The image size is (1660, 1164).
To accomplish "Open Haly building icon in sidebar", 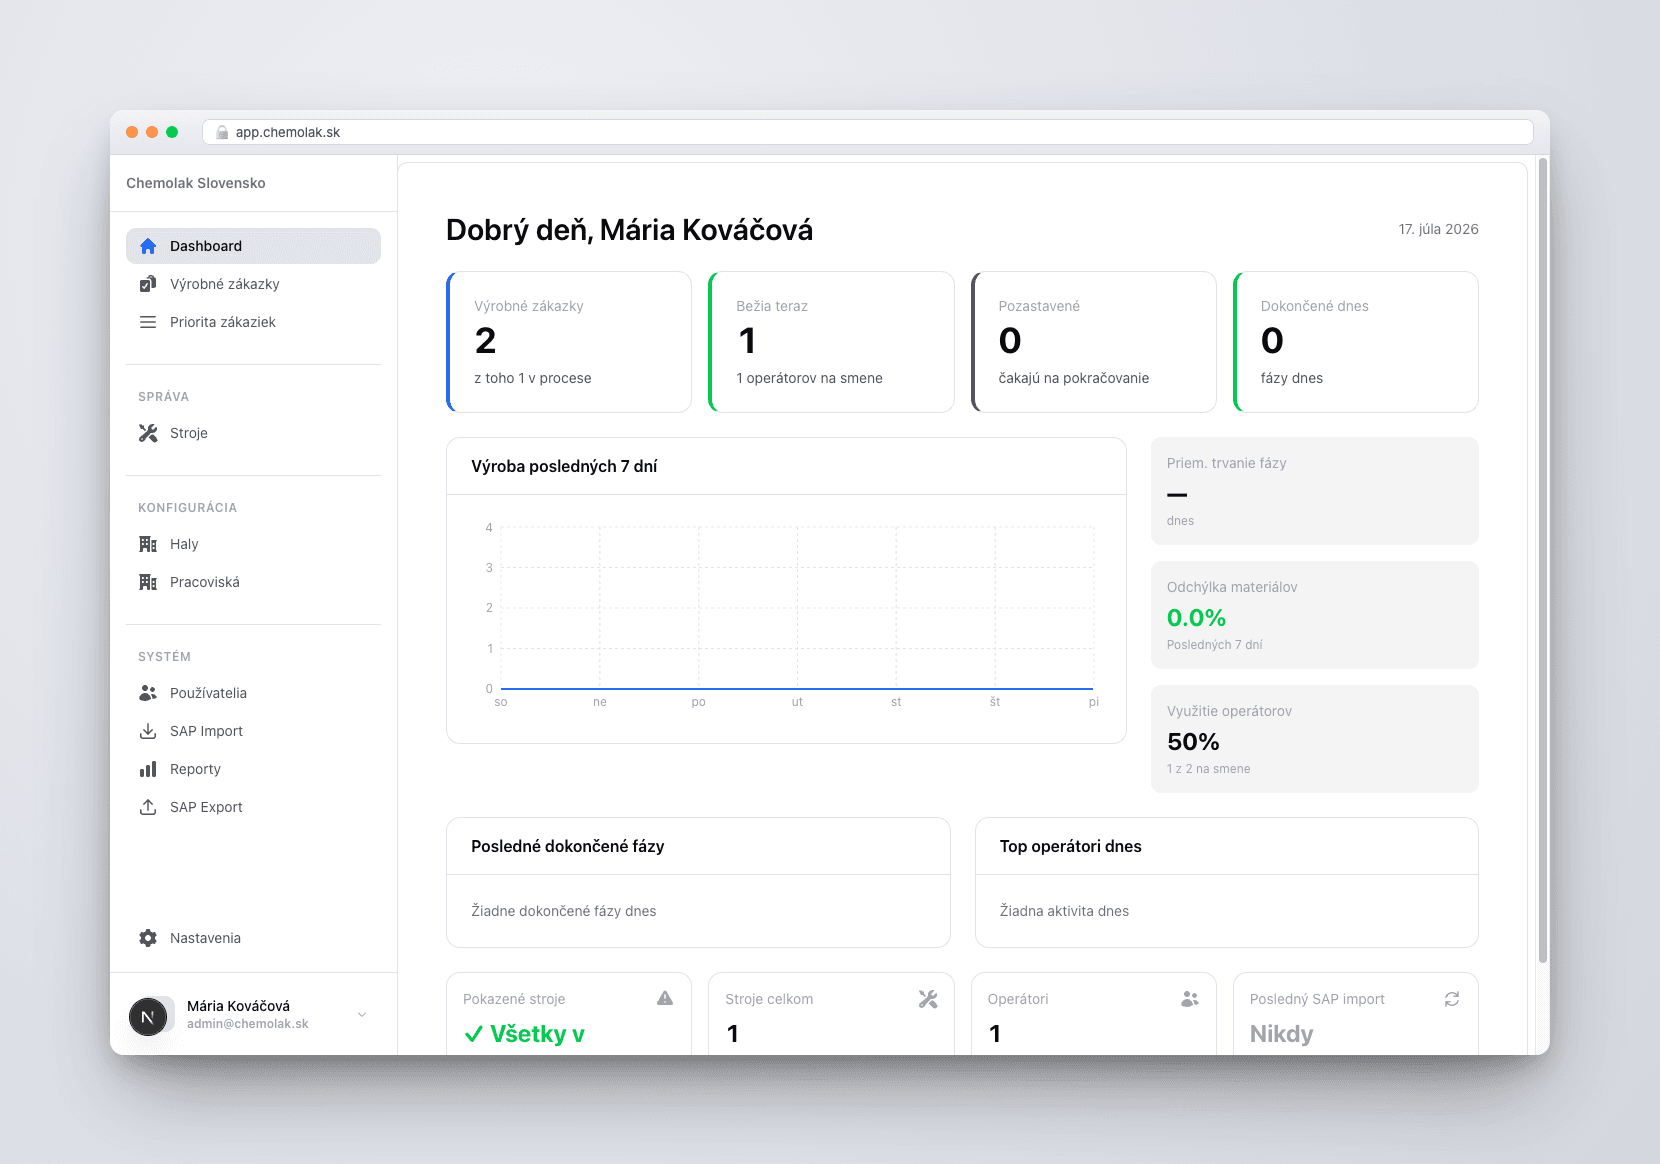I will pos(148,544).
